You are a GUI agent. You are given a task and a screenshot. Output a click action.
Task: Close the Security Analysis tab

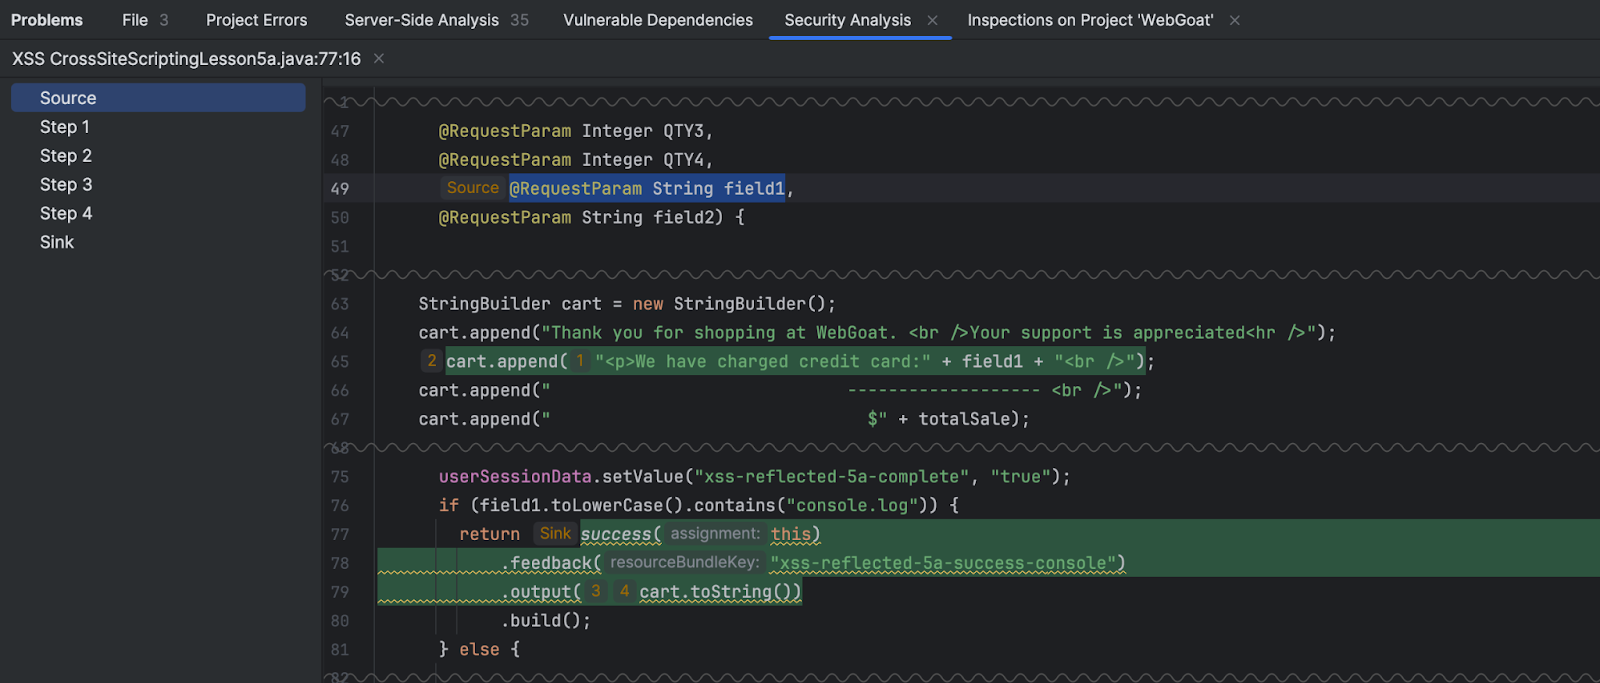(x=932, y=20)
